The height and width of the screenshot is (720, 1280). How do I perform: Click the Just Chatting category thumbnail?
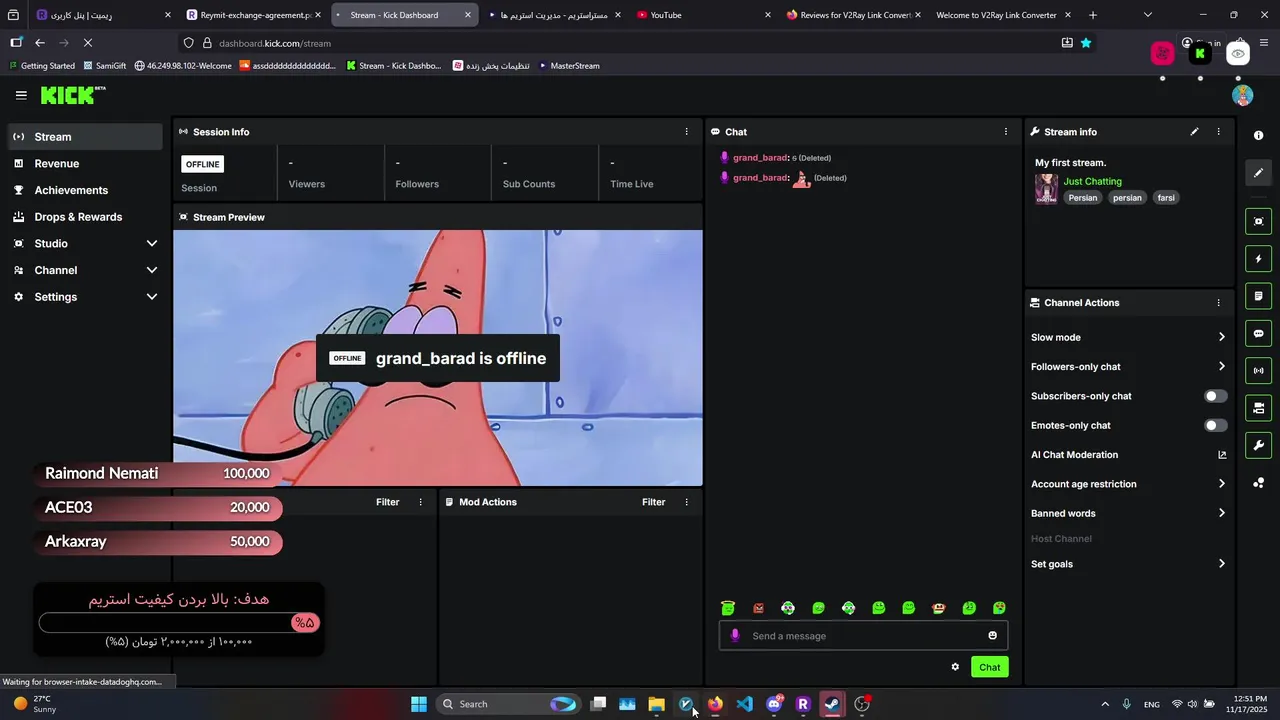coord(1046,189)
